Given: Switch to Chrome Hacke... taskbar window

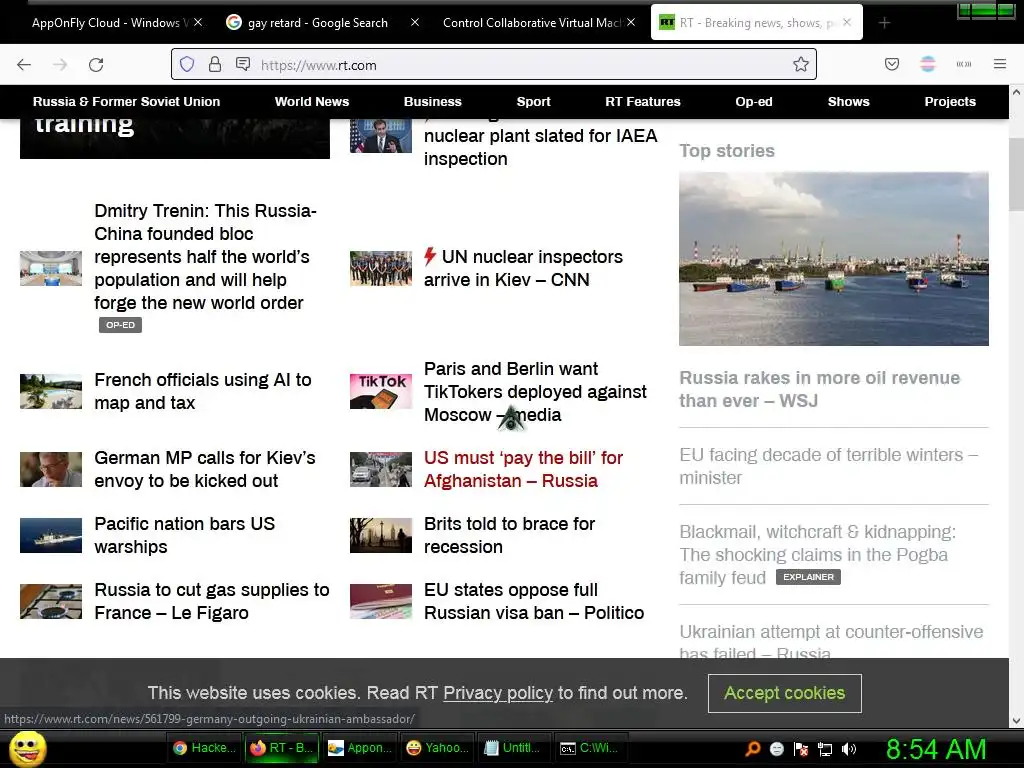Looking at the screenshot, I should (204, 748).
